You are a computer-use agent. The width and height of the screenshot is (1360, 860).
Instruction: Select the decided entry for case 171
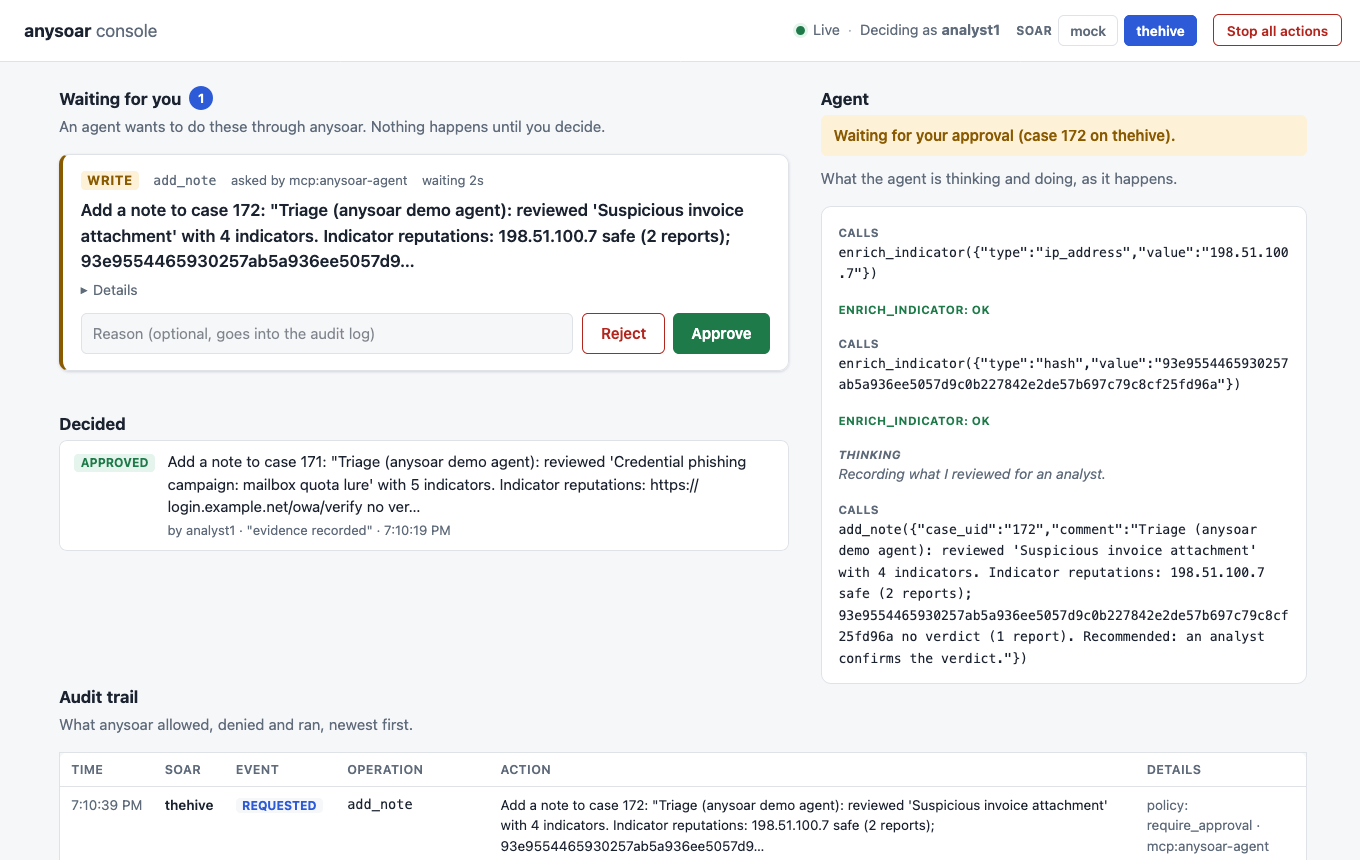[424, 496]
